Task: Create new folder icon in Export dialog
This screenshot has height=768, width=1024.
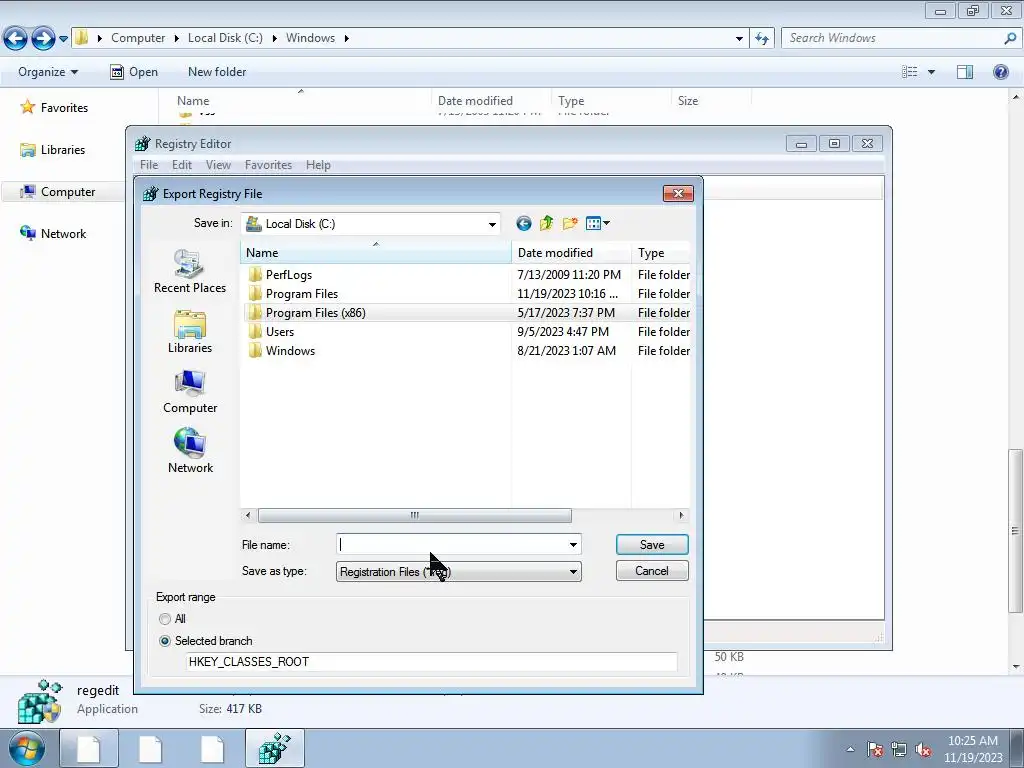Action: (x=570, y=224)
